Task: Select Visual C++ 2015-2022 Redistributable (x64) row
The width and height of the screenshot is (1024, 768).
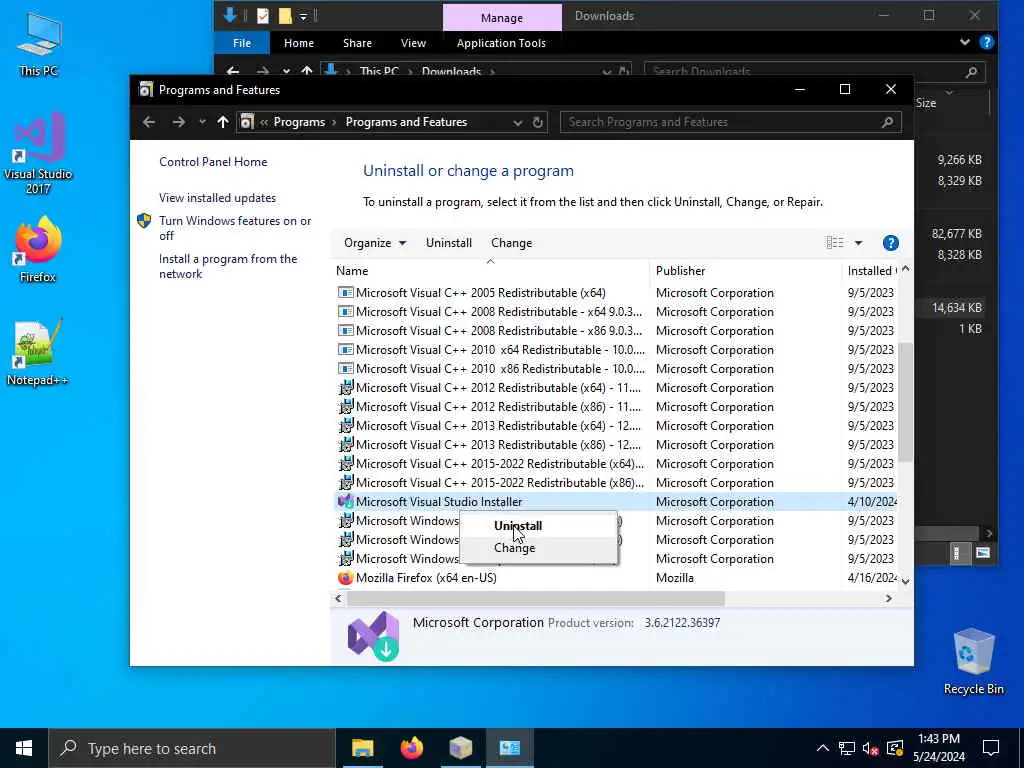Action: pyautogui.click(x=615, y=464)
